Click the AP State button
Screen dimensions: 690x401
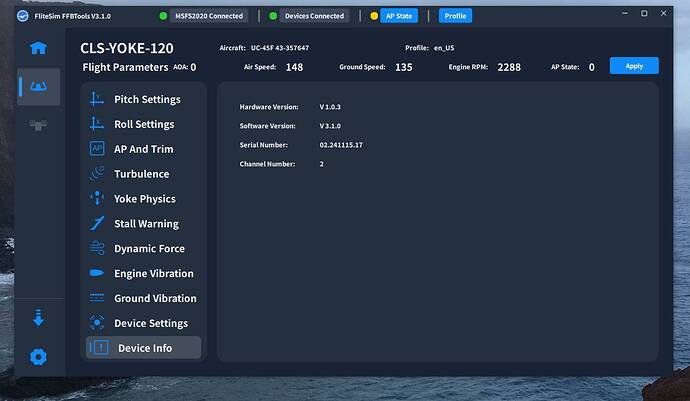[x=398, y=16]
